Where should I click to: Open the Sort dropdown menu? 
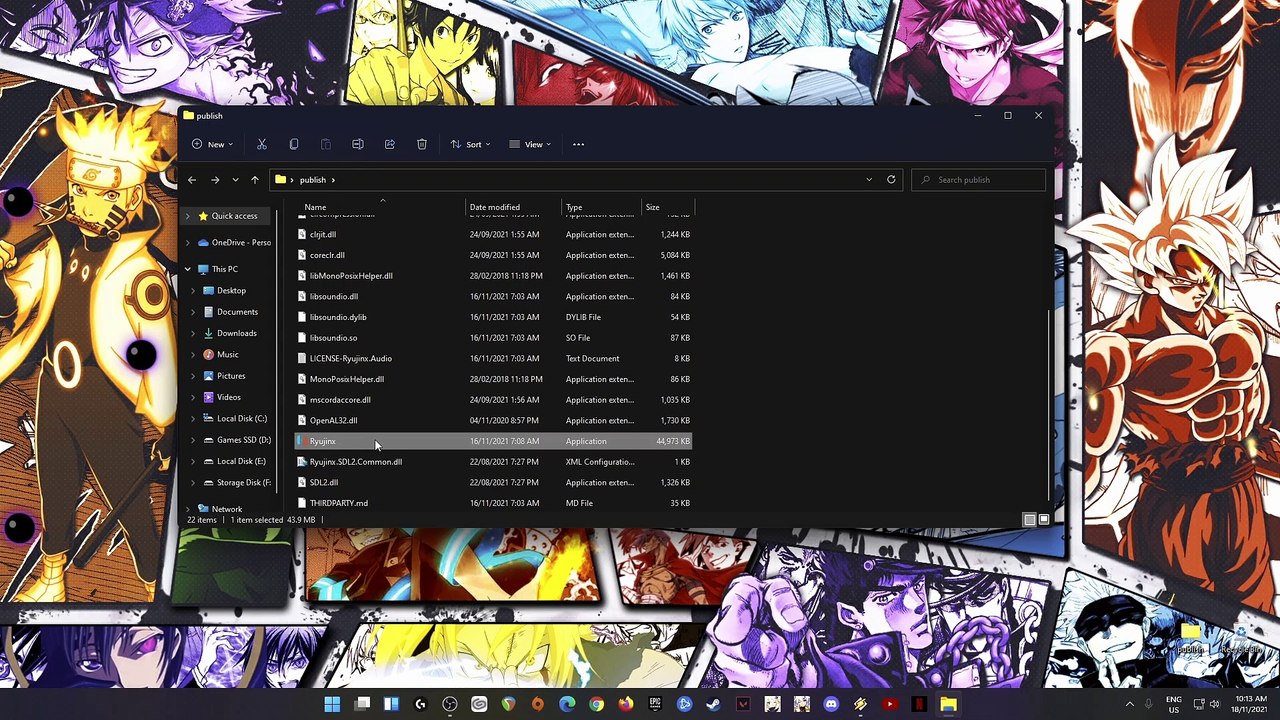[470, 144]
